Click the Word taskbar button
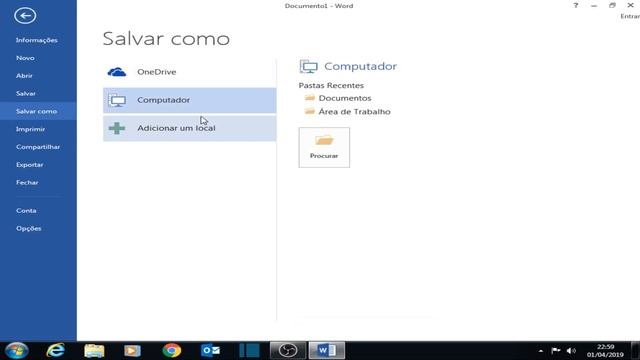The width and height of the screenshot is (640, 360). click(327, 351)
